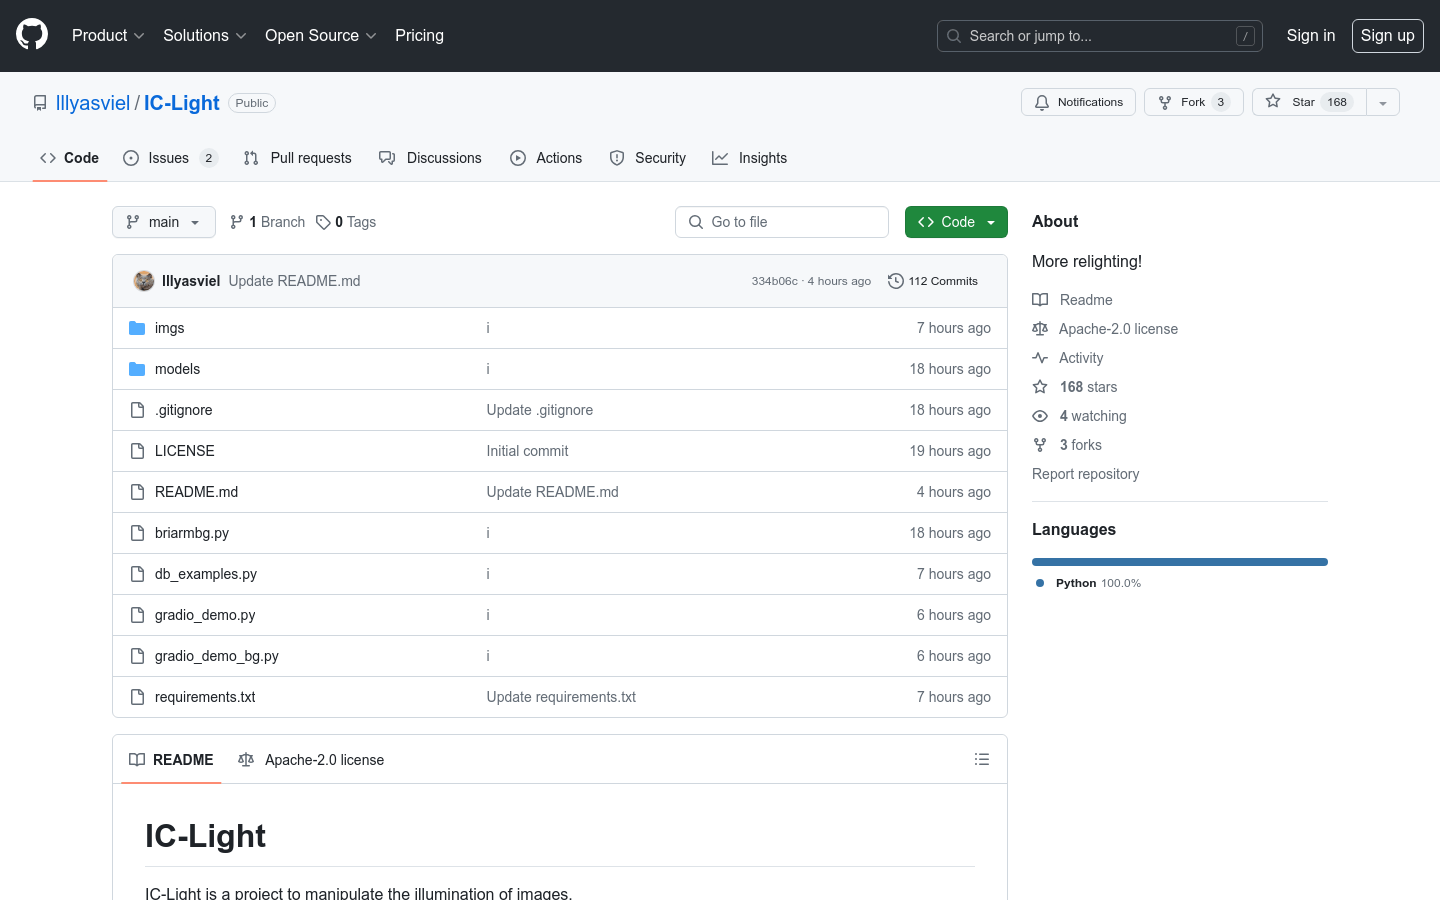Open the main branch selector dropdown
The height and width of the screenshot is (900, 1440).
point(164,222)
